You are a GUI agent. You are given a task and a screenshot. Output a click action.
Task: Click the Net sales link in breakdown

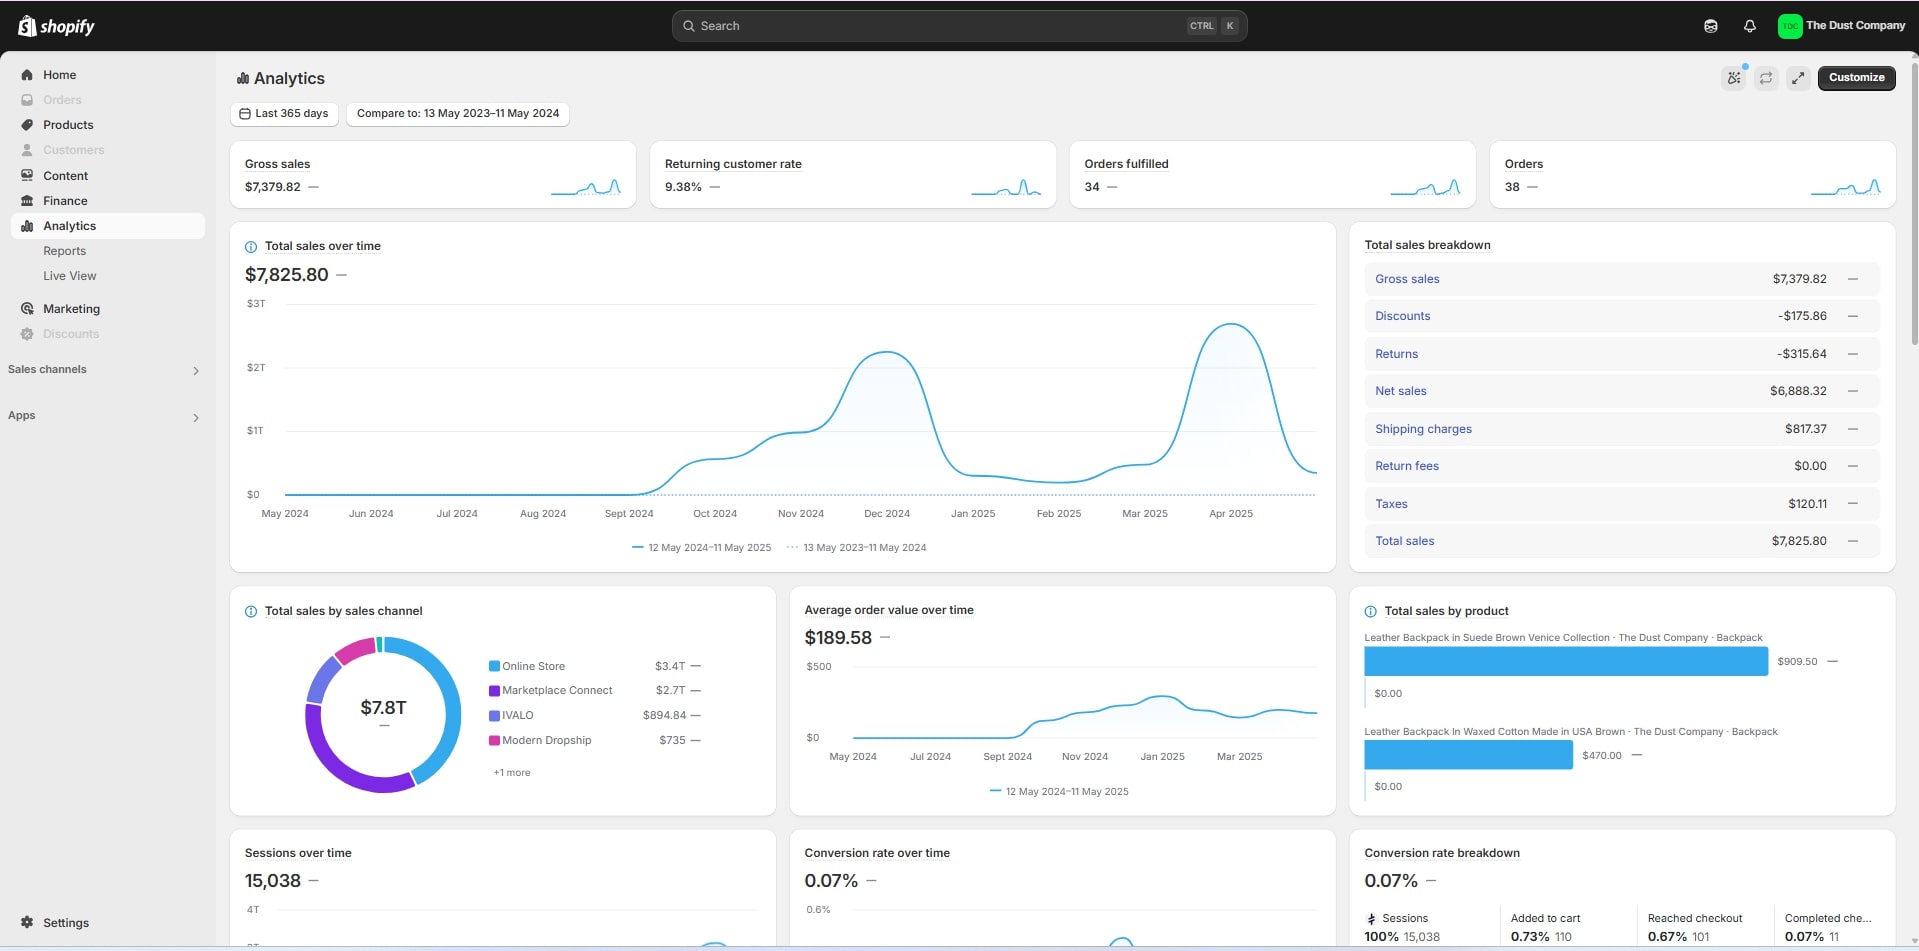(1400, 391)
